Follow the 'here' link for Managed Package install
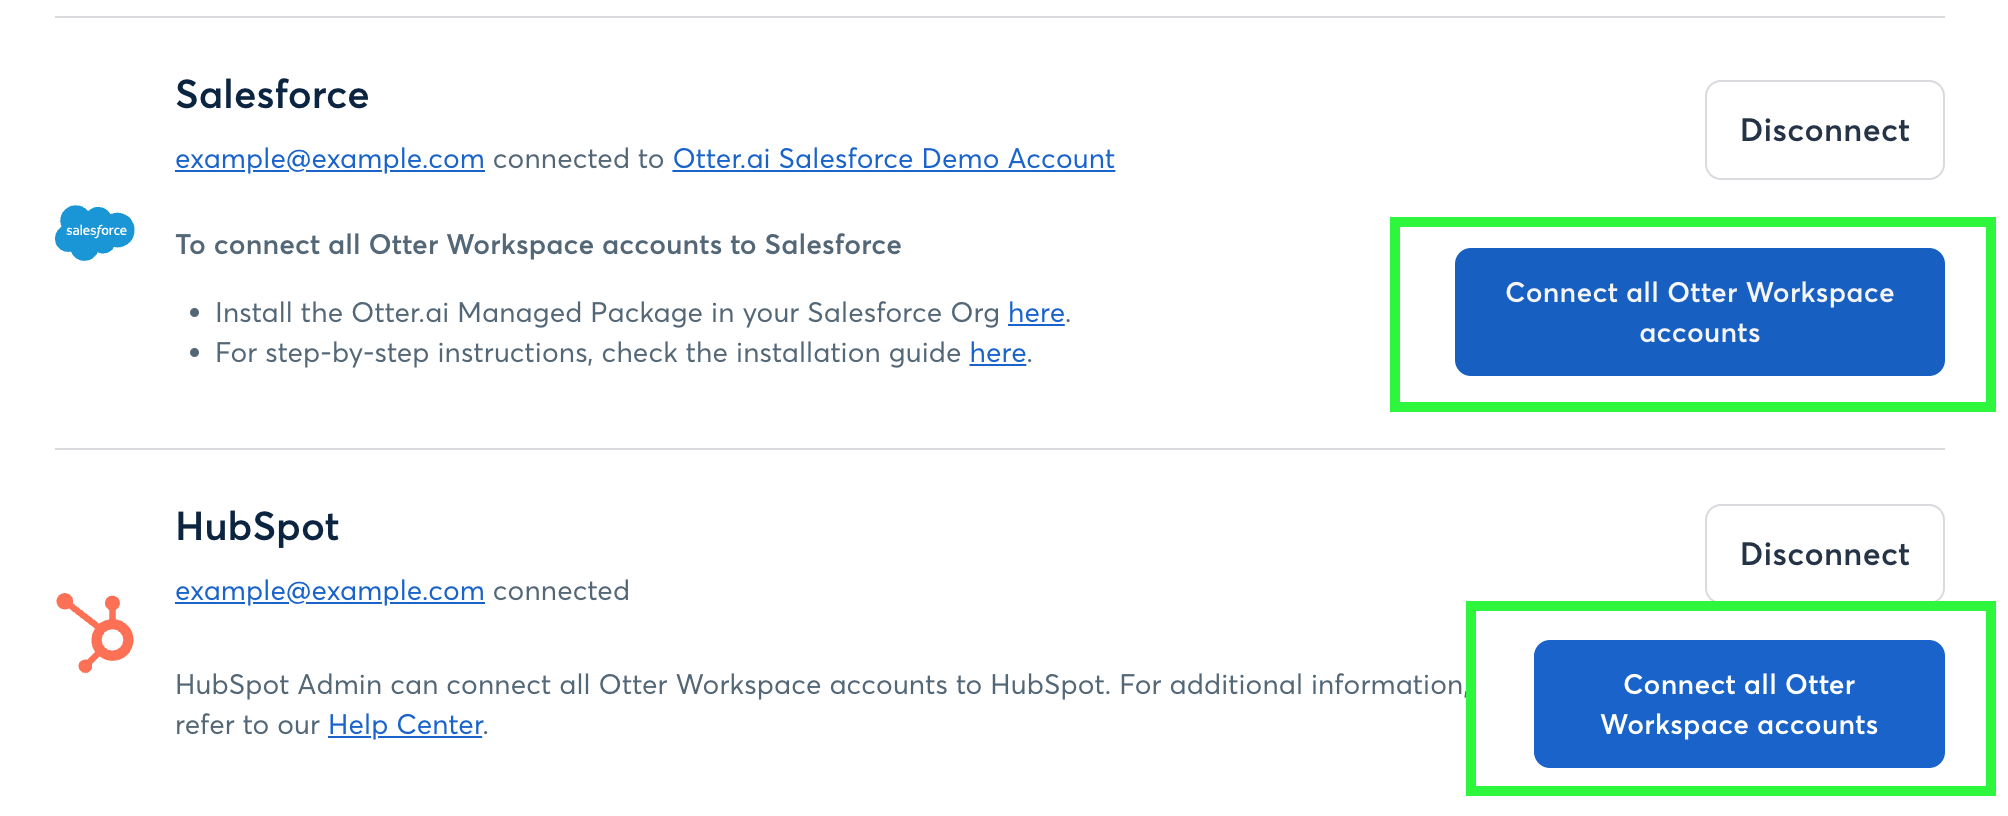Image resolution: width=2008 pixels, height=816 pixels. click(x=1036, y=313)
